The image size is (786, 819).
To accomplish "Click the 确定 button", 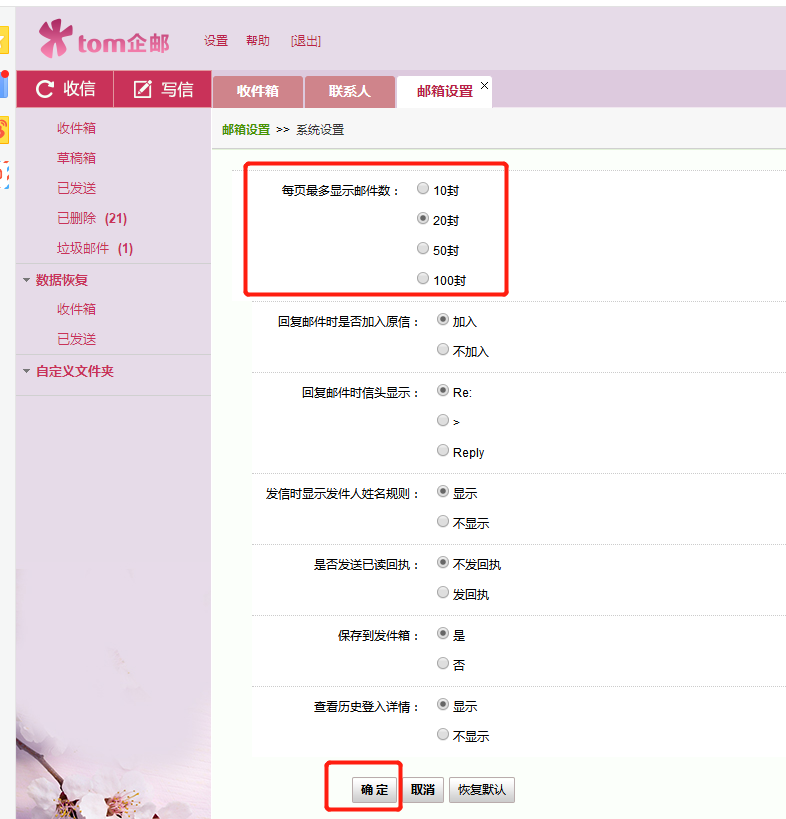I will tap(374, 790).
